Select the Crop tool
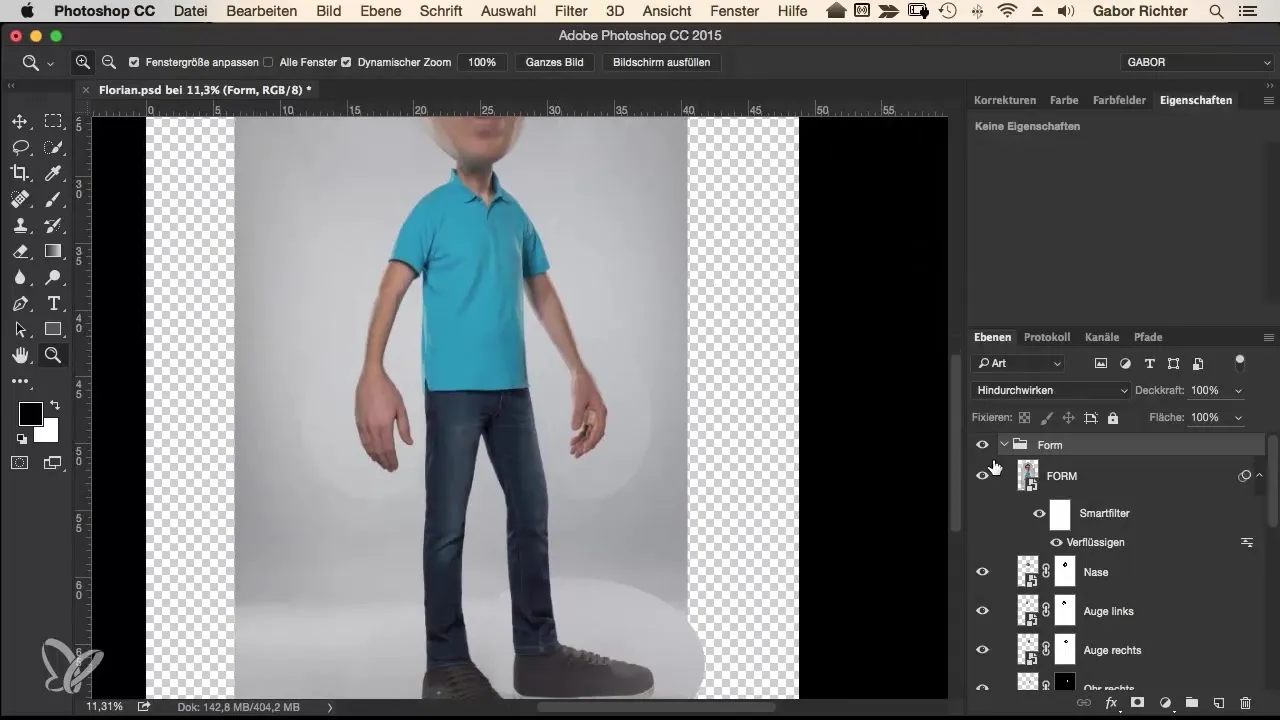The image size is (1280, 720). pos(19,174)
